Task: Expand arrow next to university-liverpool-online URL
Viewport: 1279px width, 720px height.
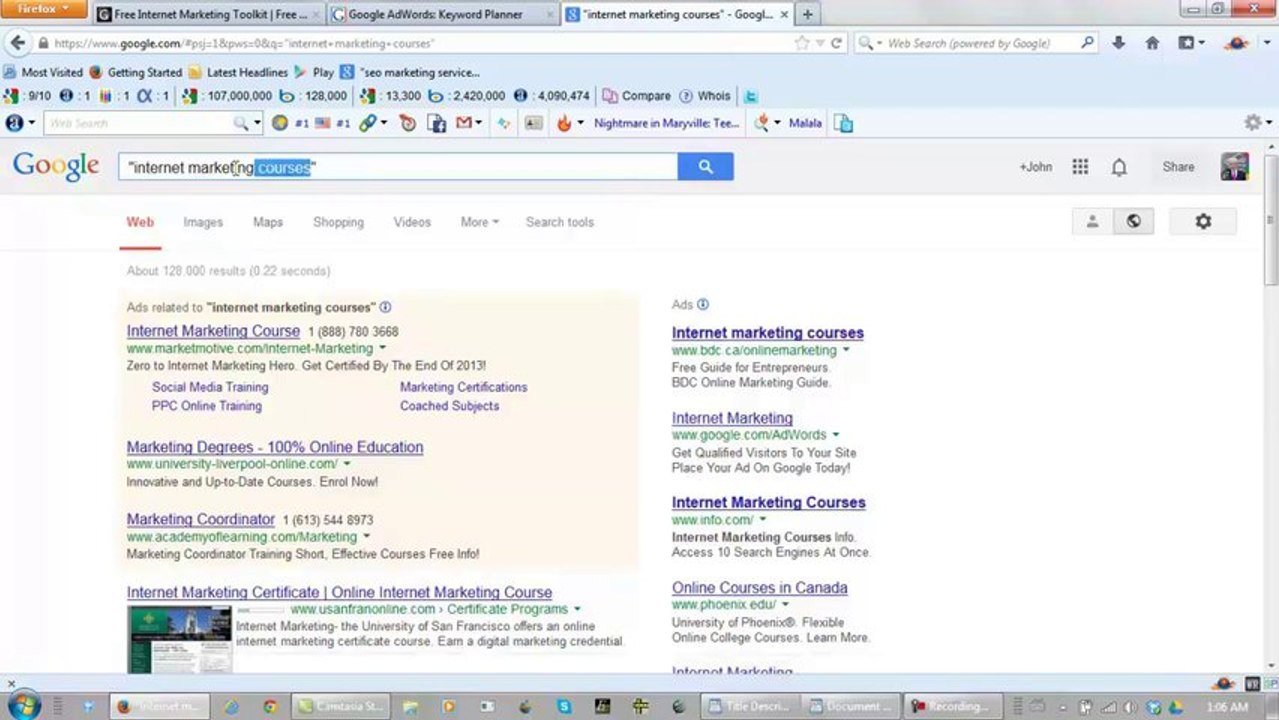Action: click(x=347, y=464)
